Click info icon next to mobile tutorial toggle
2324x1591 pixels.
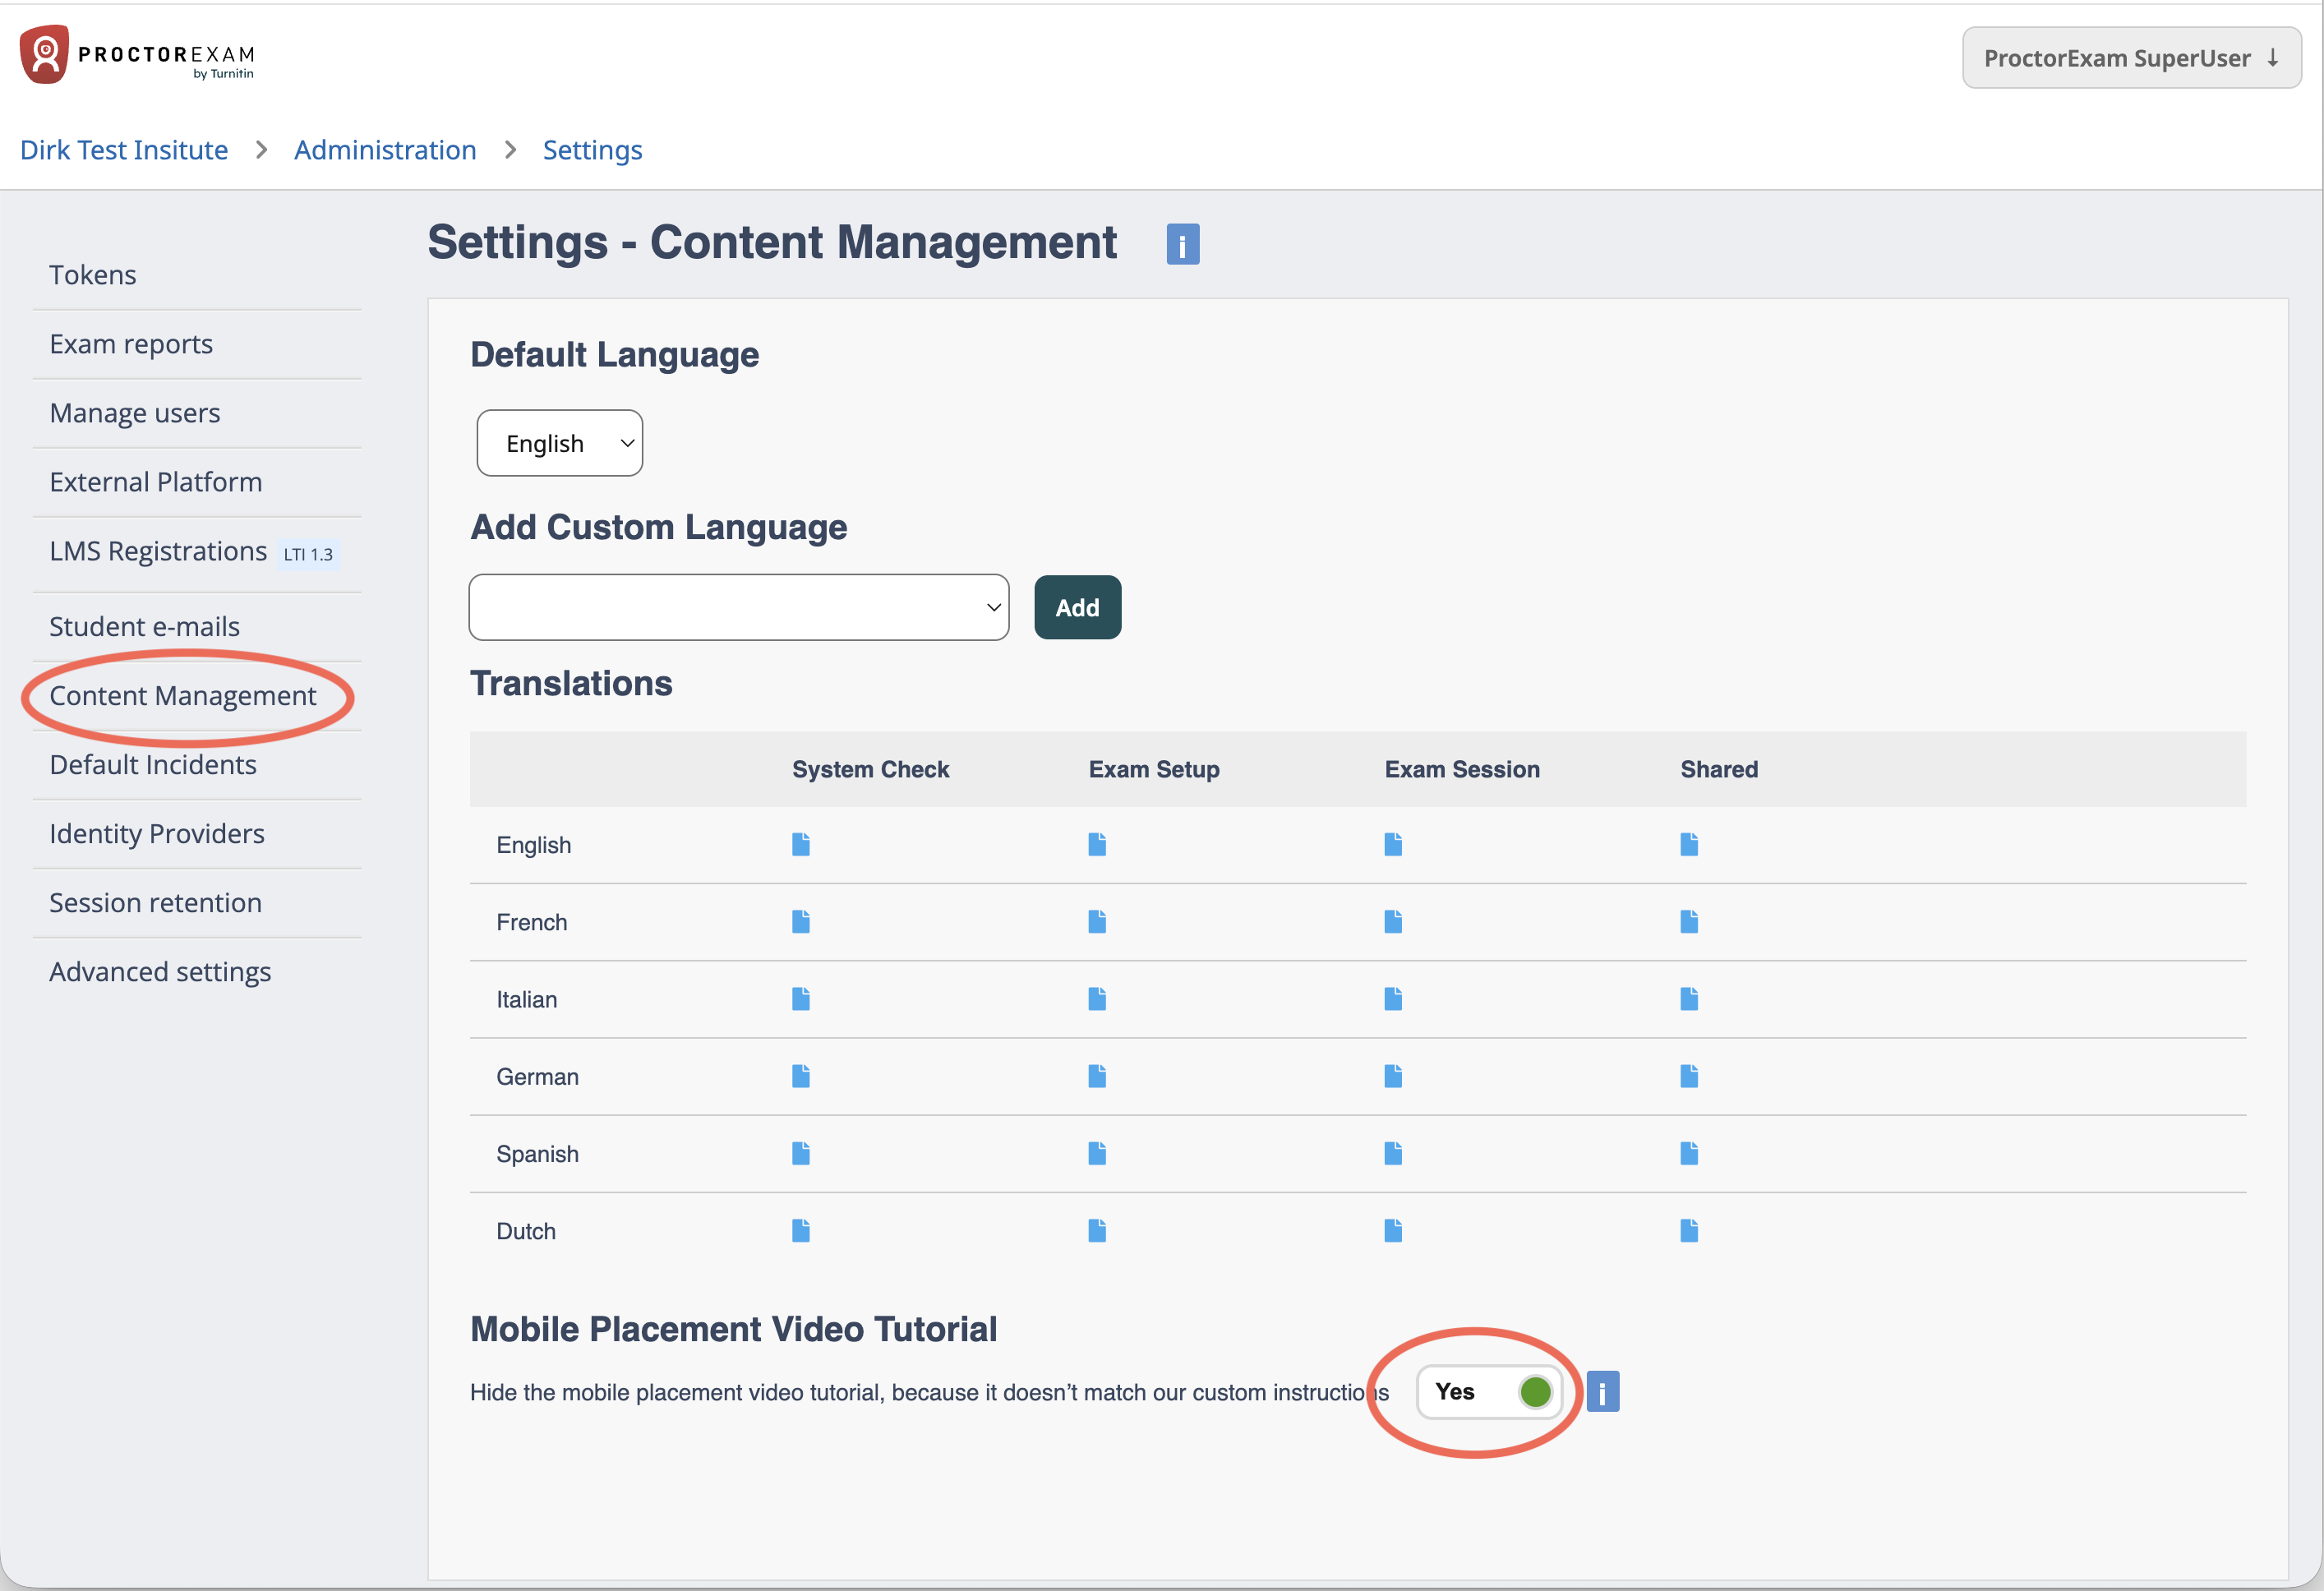pyautogui.click(x=1602, y=1392)
